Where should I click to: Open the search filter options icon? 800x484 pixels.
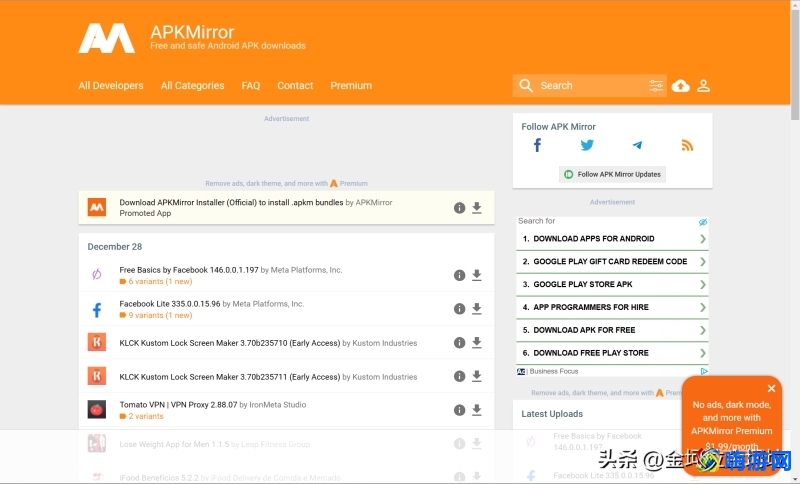(x=656, y=86)
